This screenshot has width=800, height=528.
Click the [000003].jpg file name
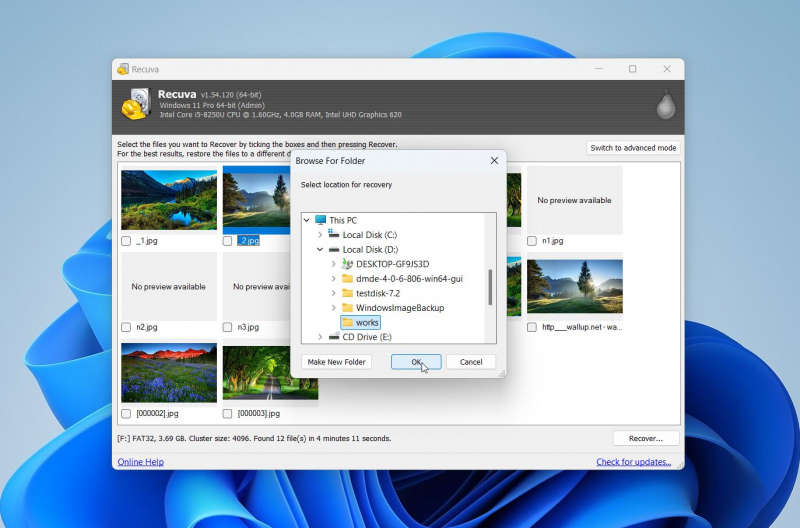pos(259,414)
